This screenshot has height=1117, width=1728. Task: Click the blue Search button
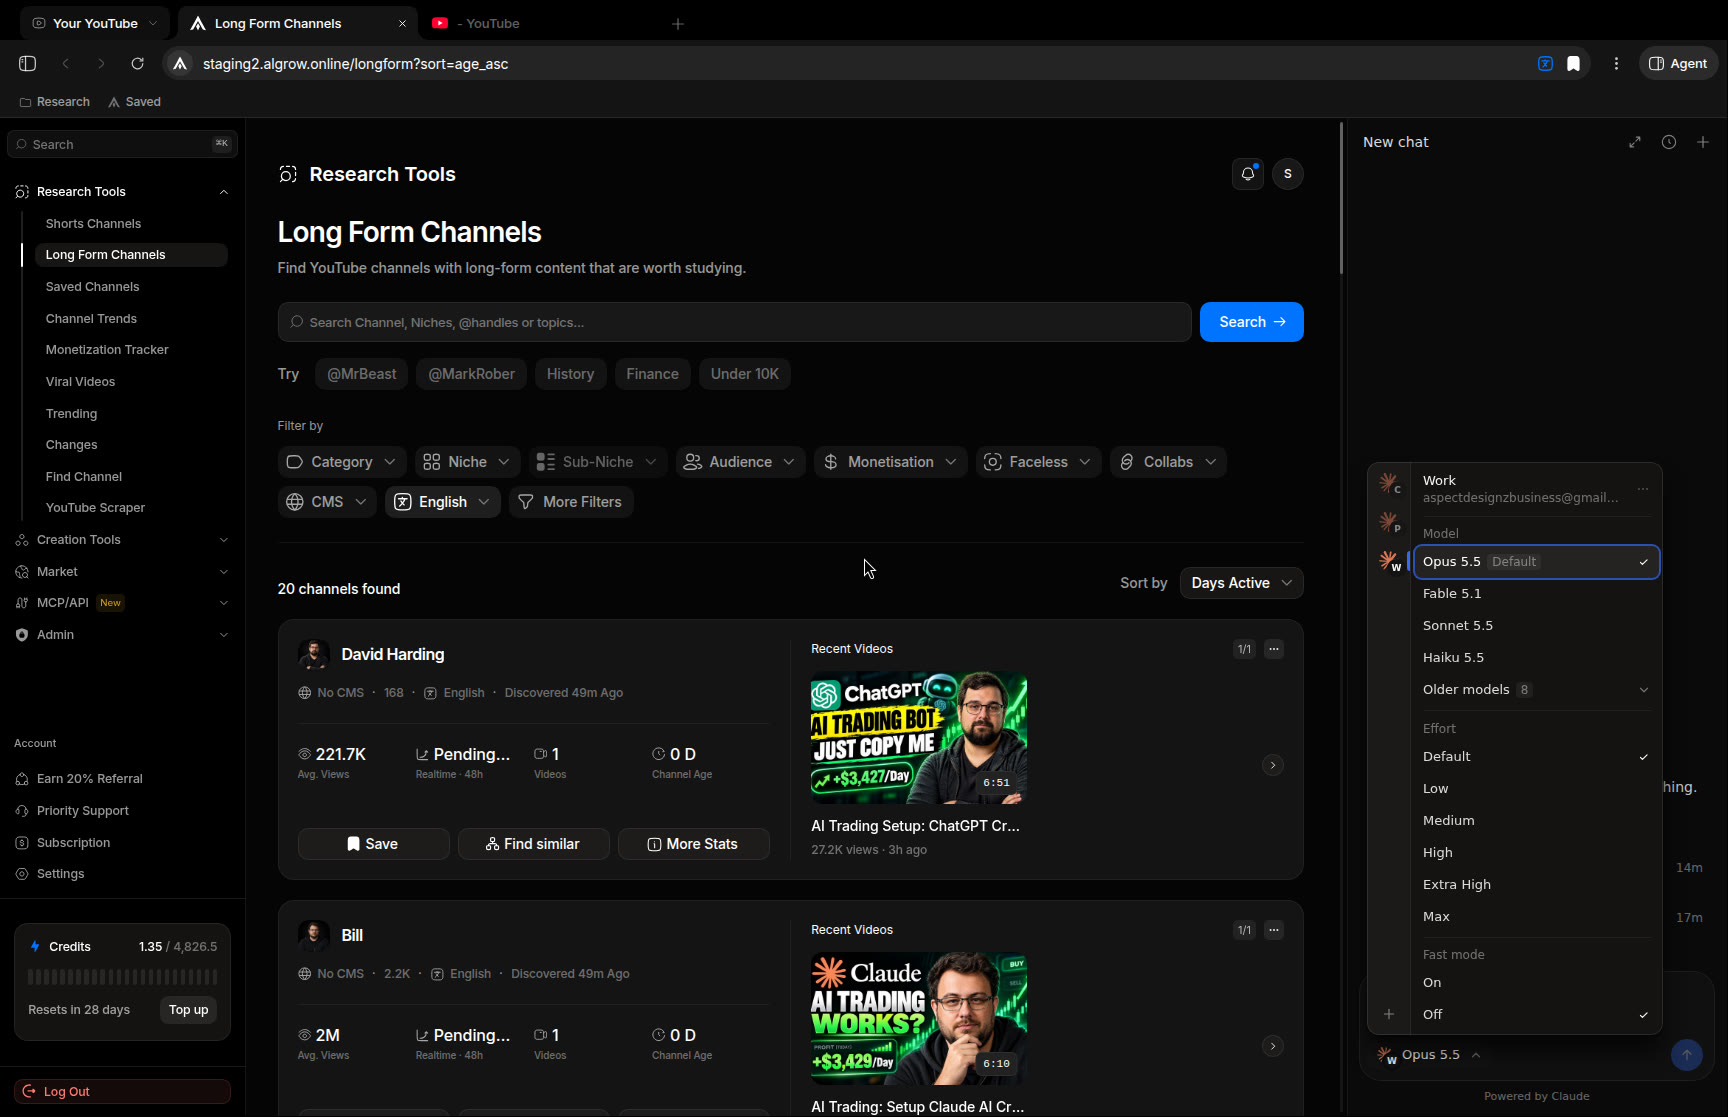tap(1251, 322)
